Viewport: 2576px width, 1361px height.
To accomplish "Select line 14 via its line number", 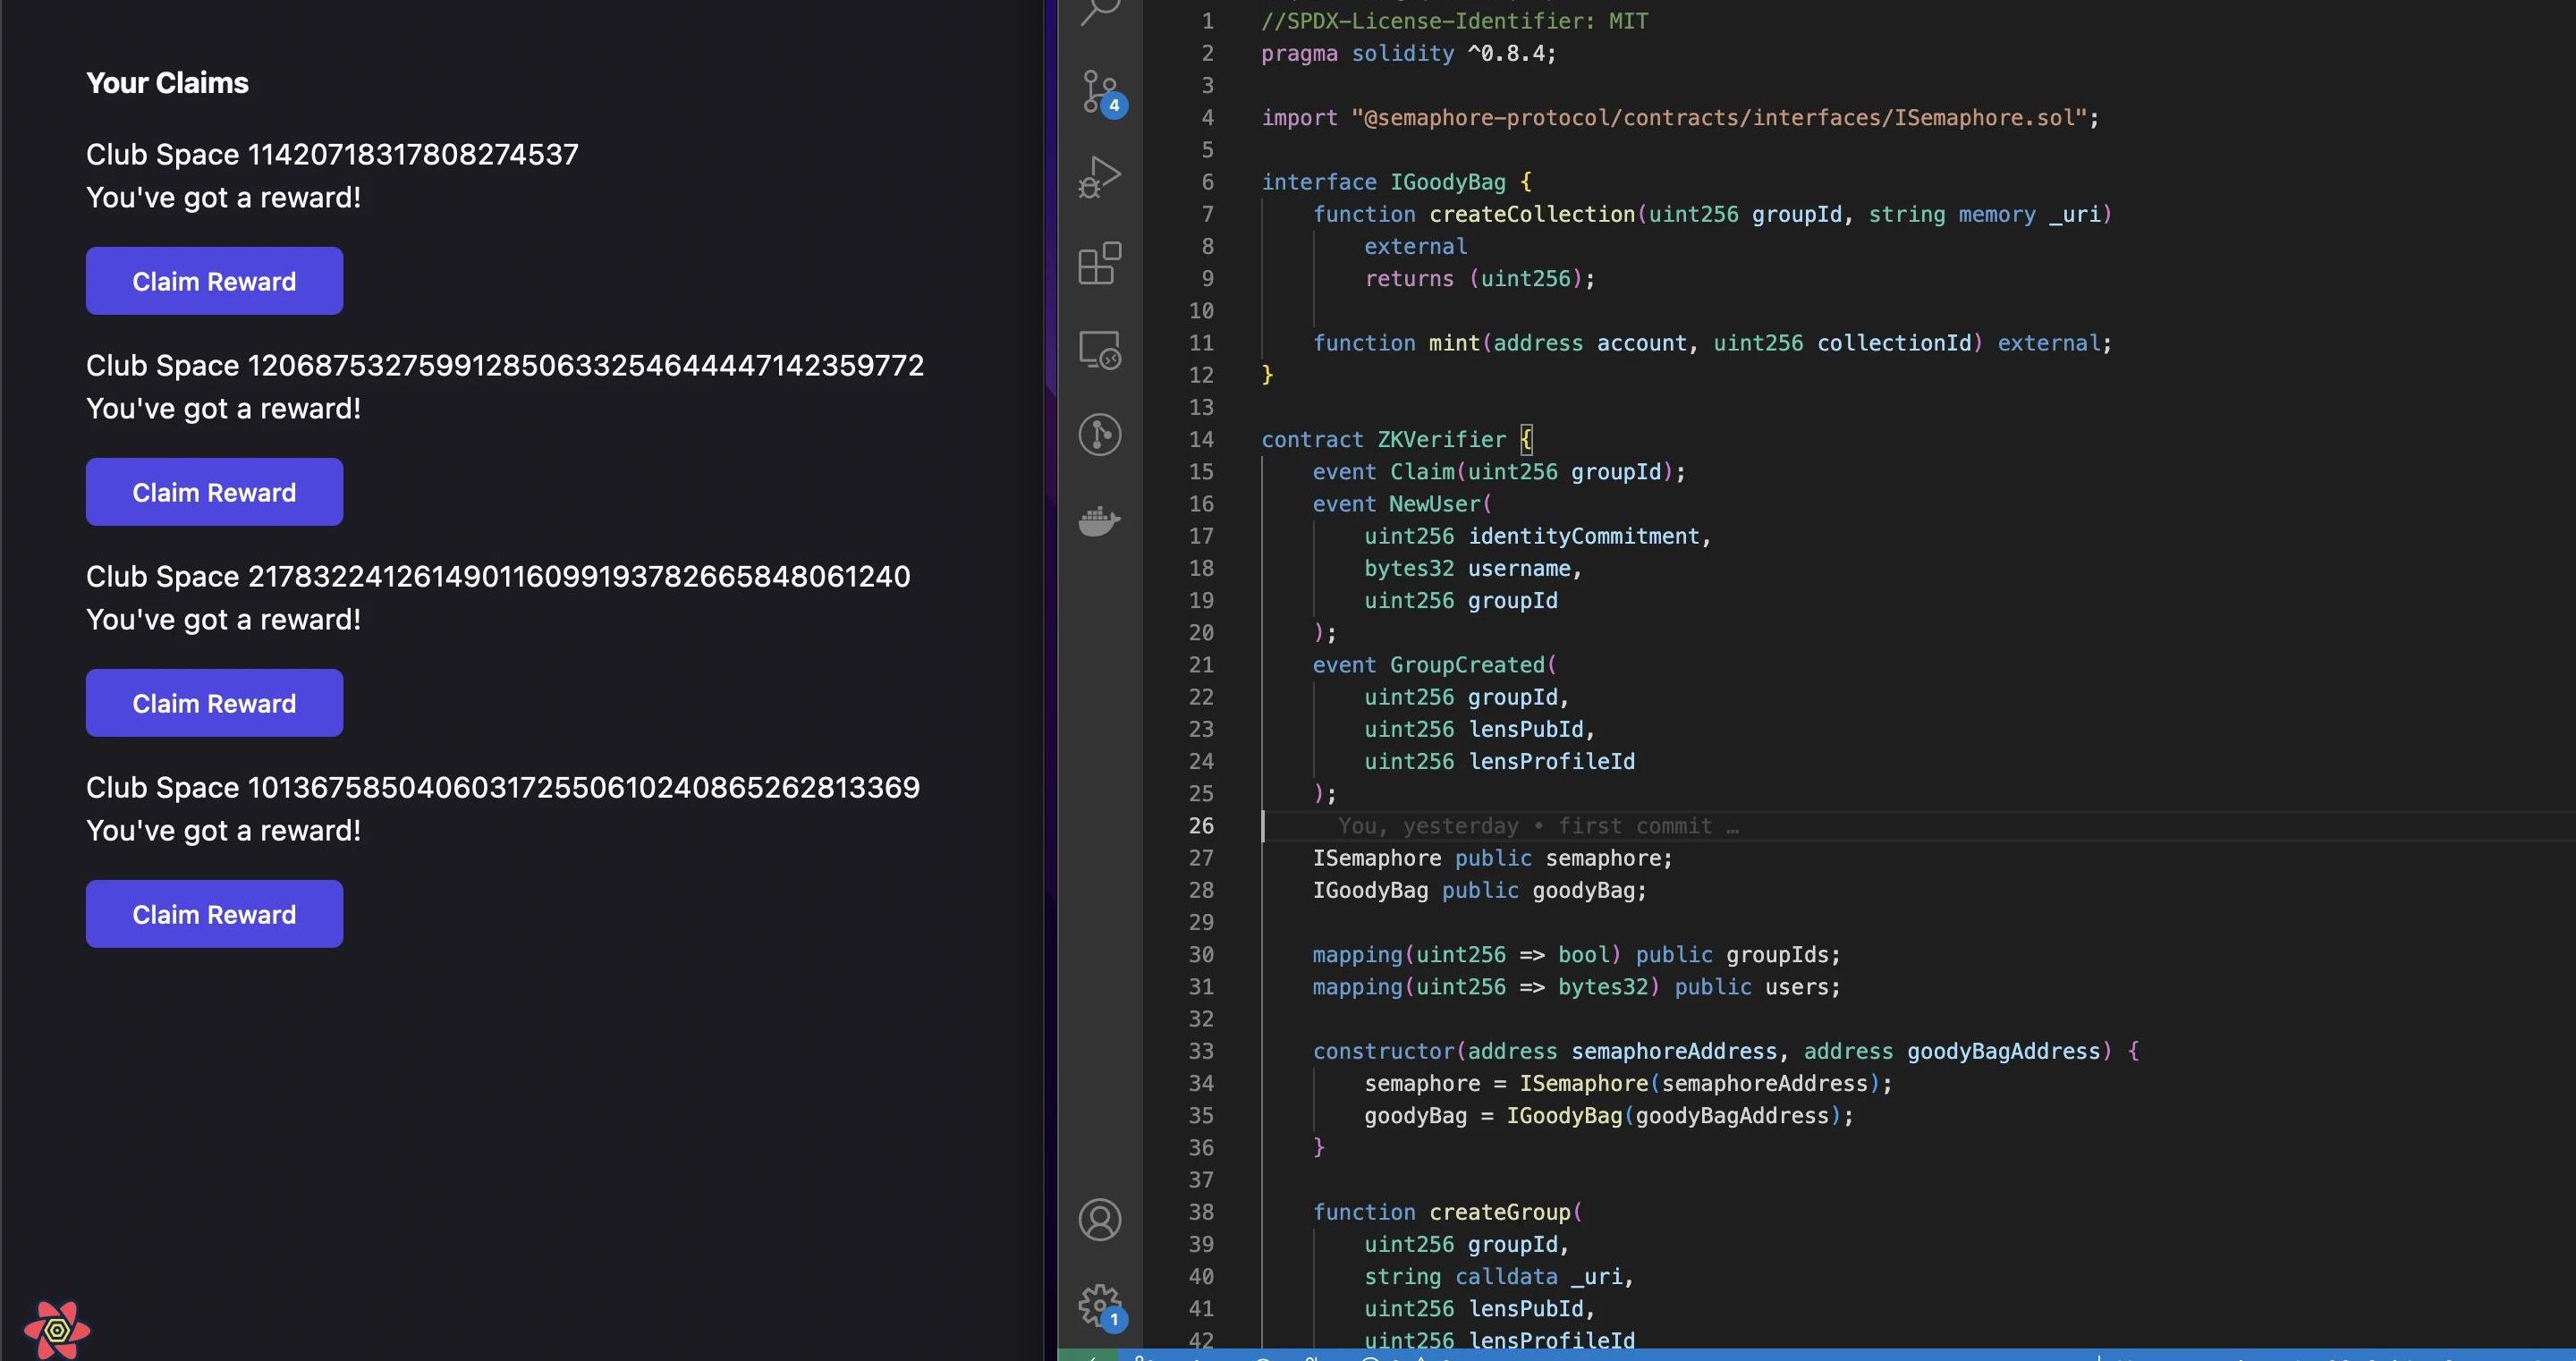I will click(1201, 440).
